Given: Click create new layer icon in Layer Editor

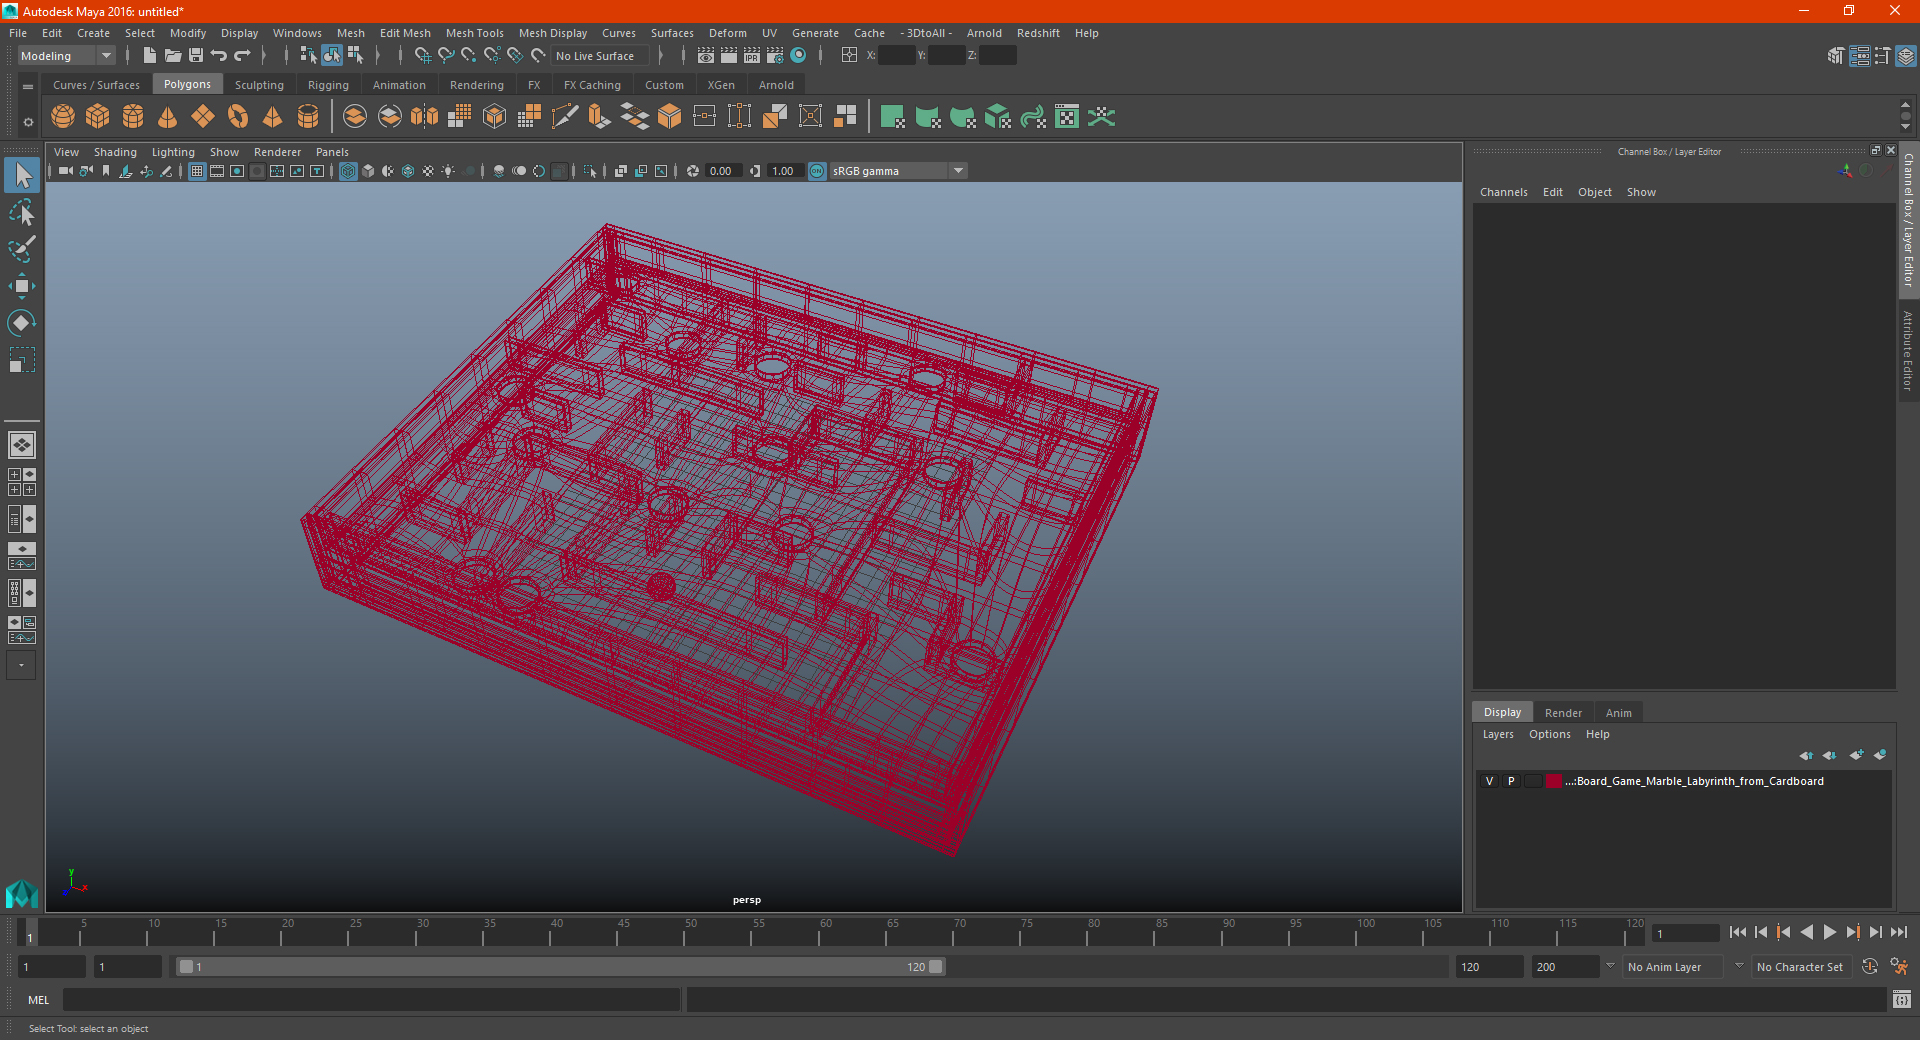Looking at the screenshot, I should [x=1857, y=755].
